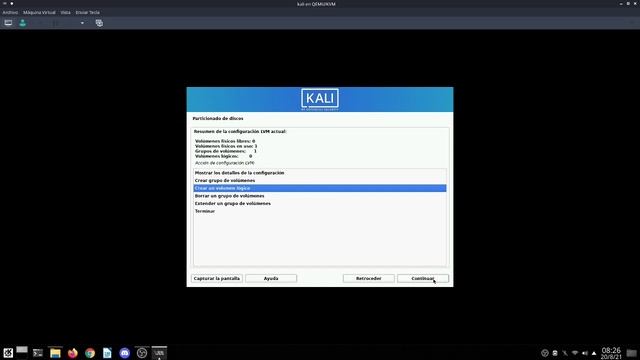
Task: Select Extender un grupo de volúmenes
Action: tap(320, 203)
